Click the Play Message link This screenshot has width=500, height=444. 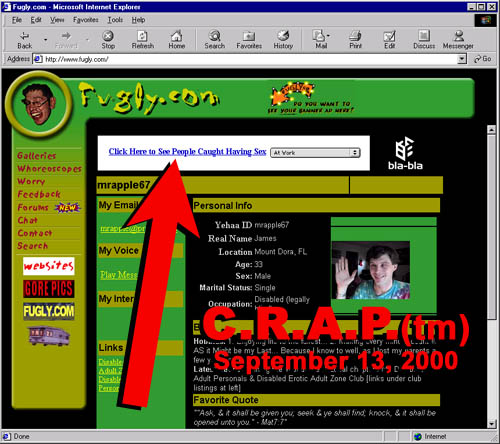(x=119, y=275)
